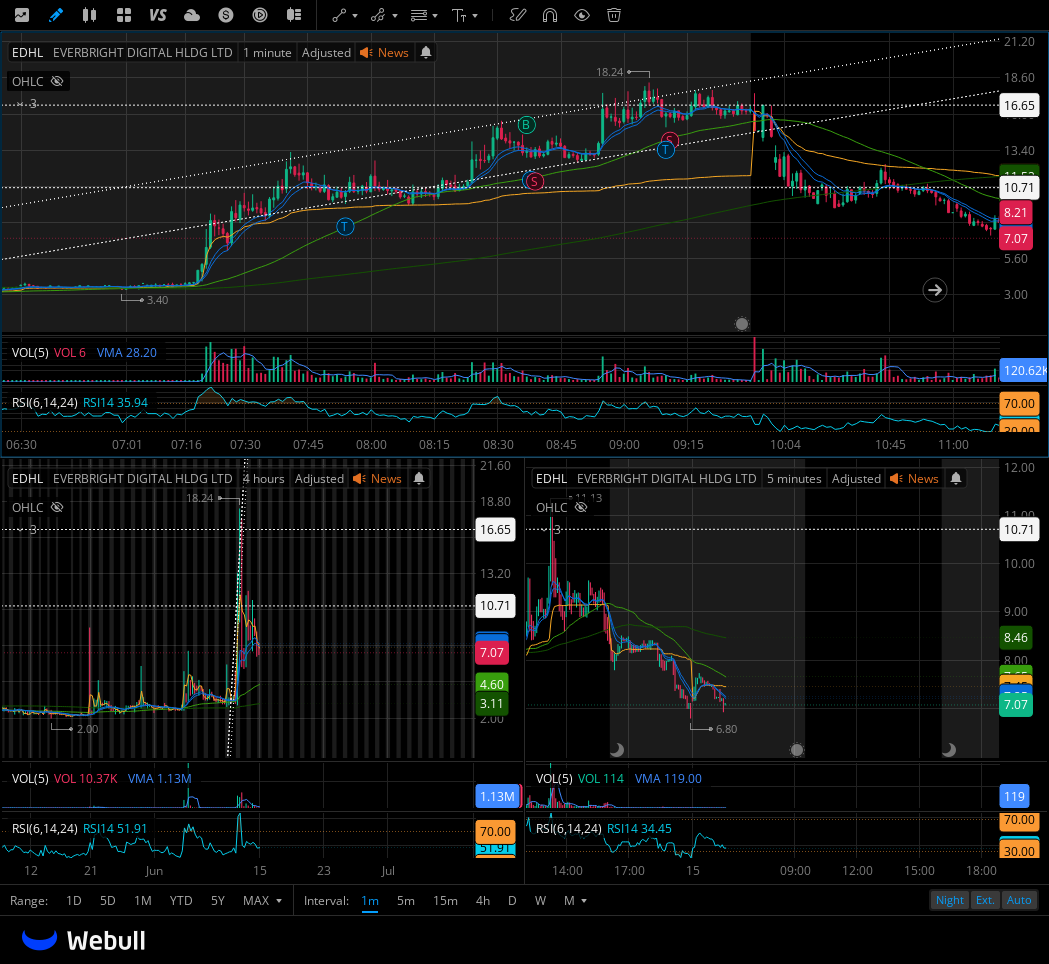
Task: Click the alert bell in 4 hours chart
Action: pos(419,478)
